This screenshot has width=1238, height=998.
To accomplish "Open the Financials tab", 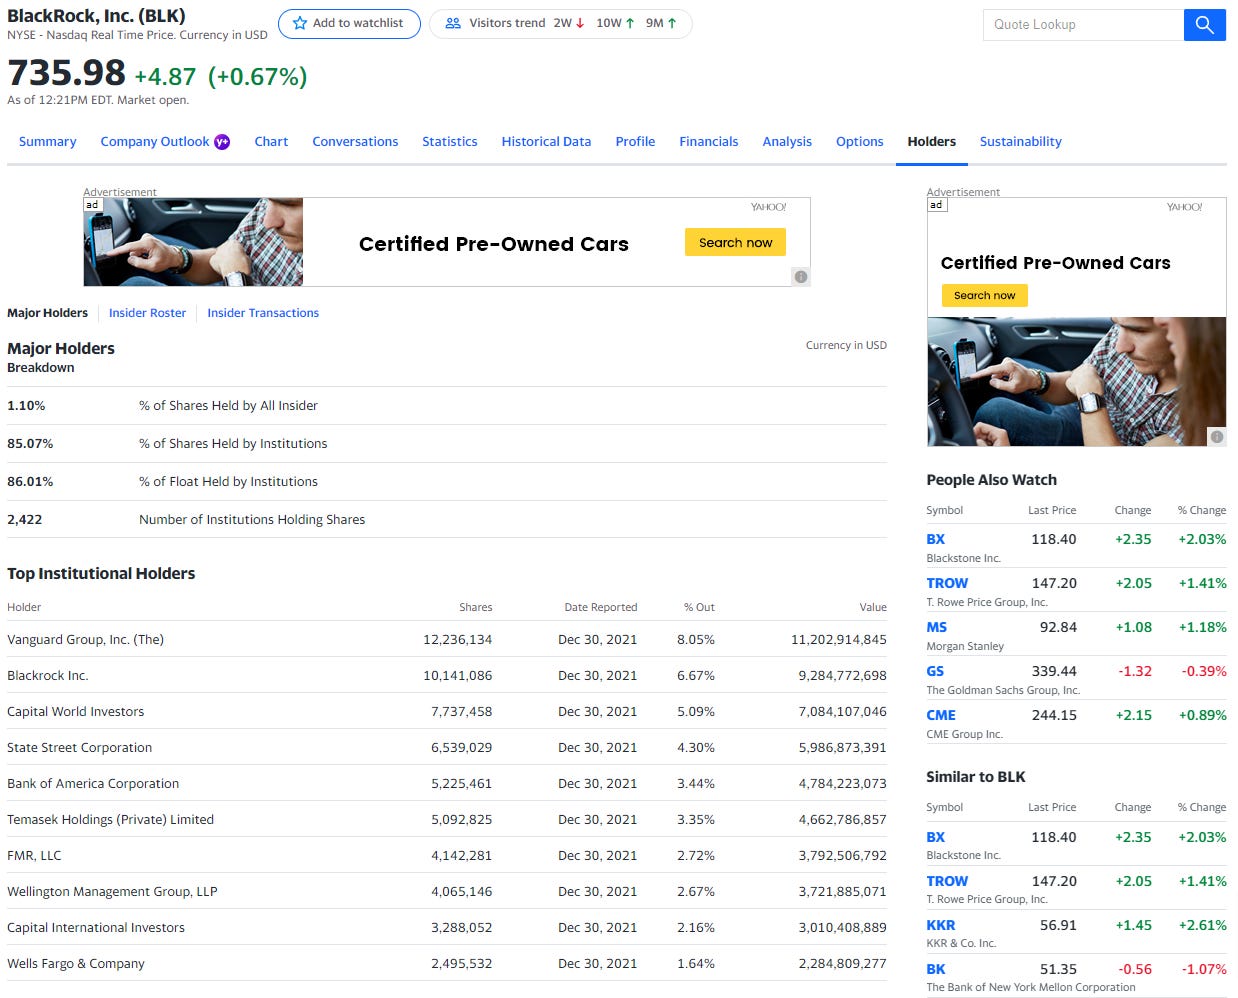I will tap(709, 142).
